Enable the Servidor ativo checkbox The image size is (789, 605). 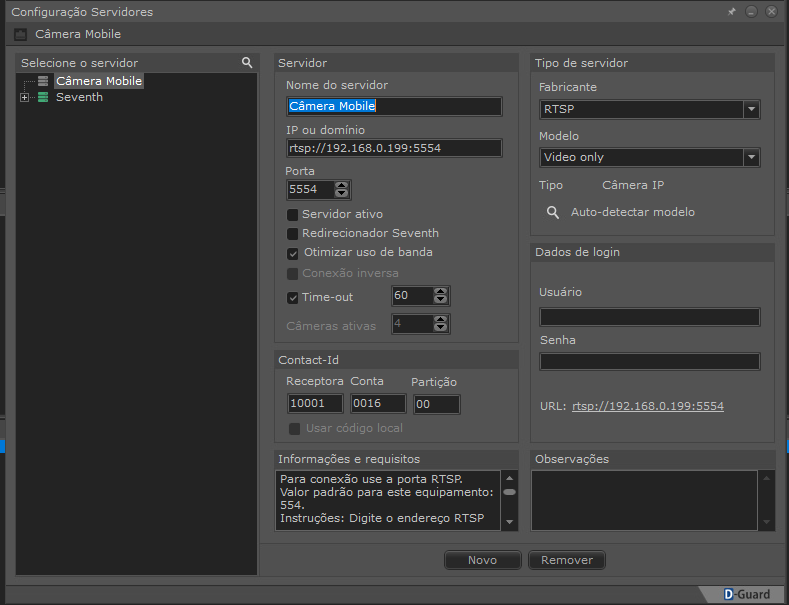pyautogui.click(x=293, y=214)
